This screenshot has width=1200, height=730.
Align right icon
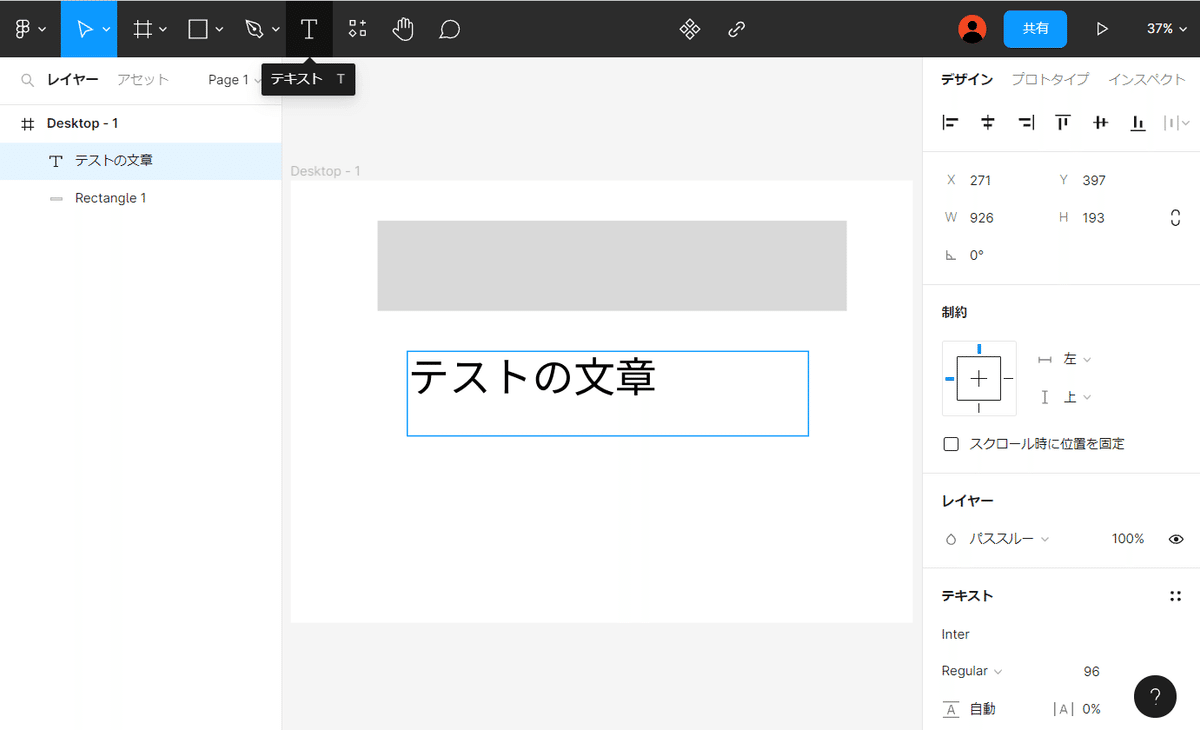tap(1026, 123)
